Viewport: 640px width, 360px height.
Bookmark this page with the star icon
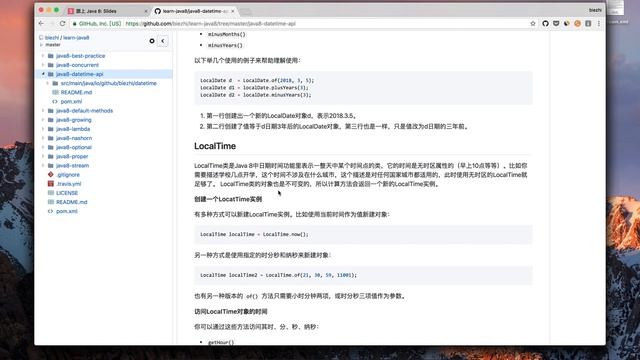(x=533, y=24)
